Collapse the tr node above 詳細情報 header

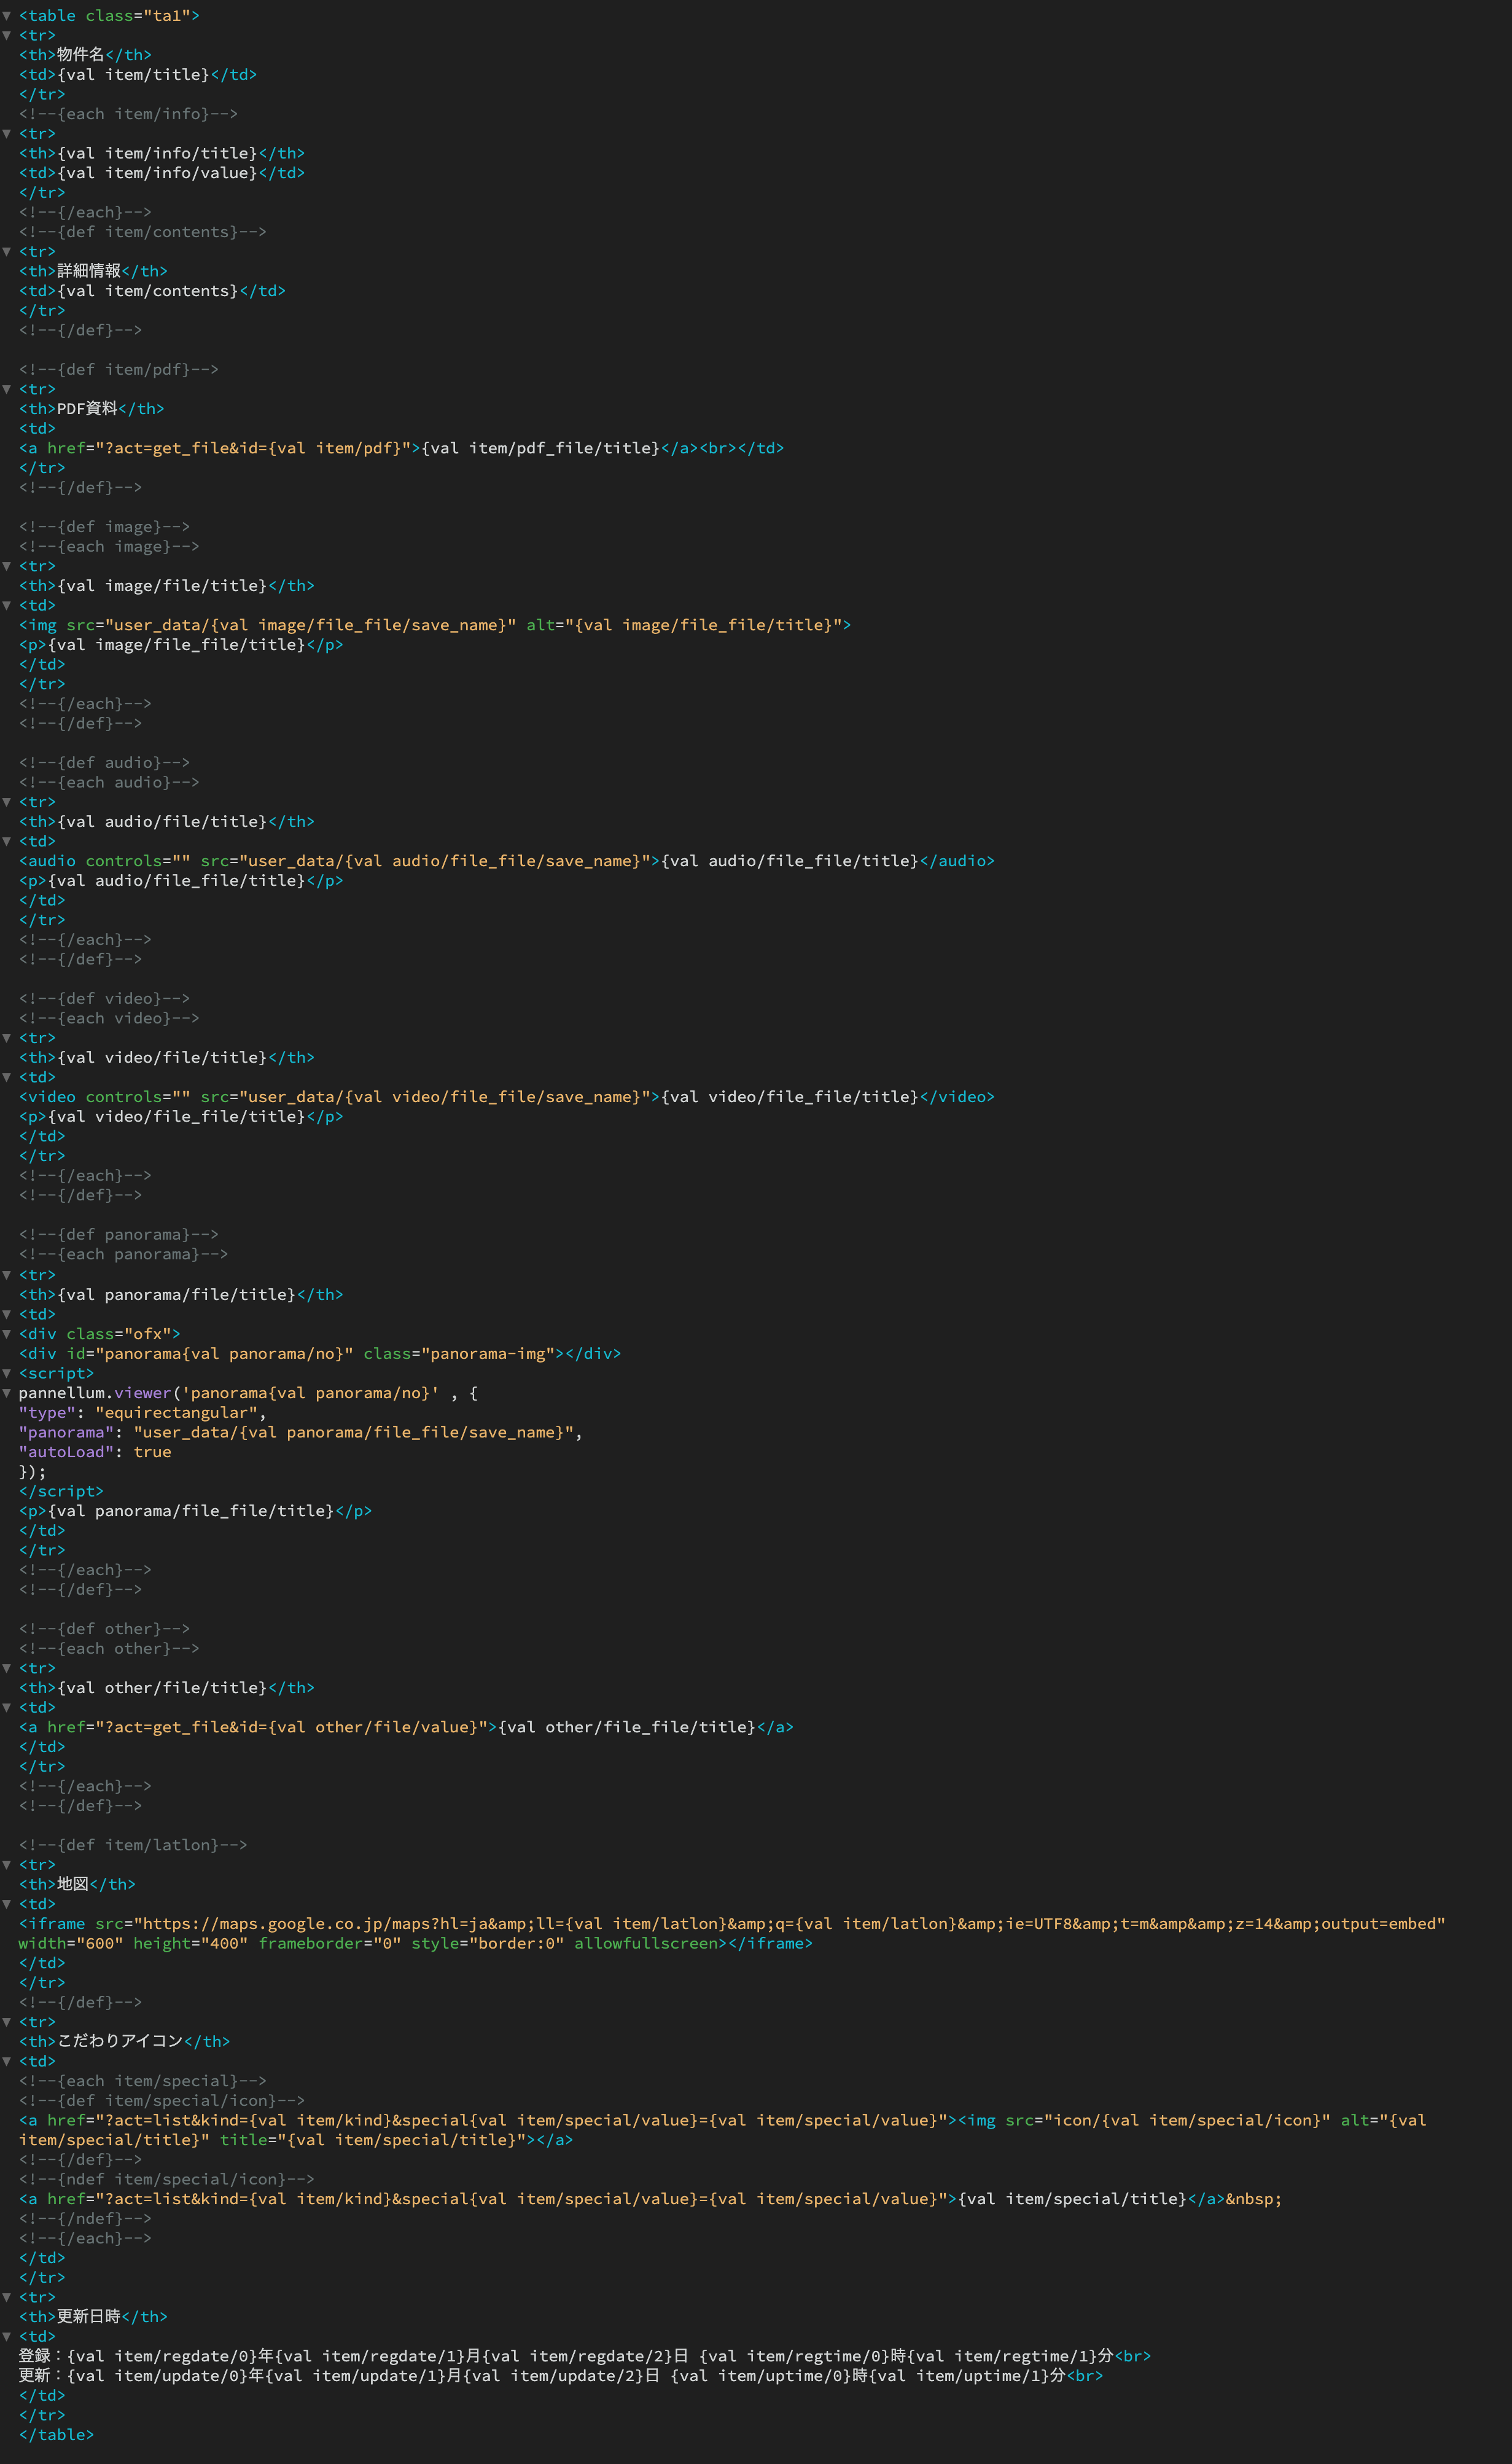7,252
